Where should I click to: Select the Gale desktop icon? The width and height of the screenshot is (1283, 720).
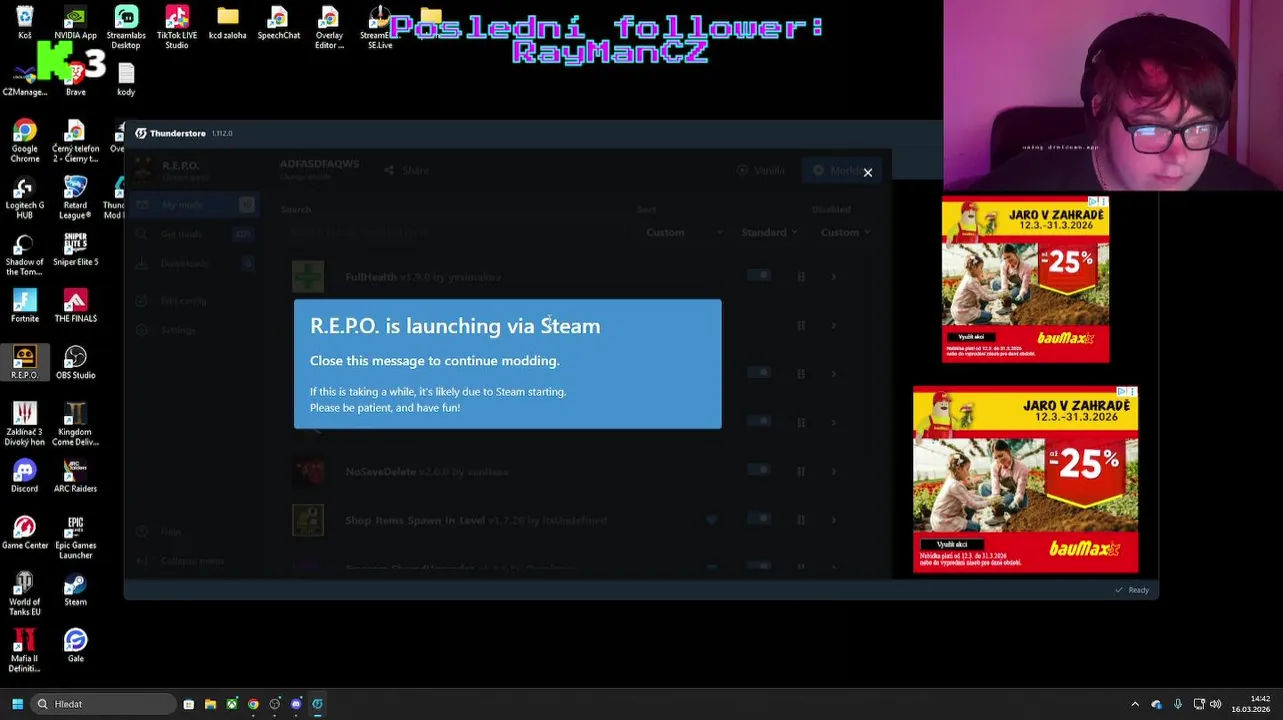(75, 646)
